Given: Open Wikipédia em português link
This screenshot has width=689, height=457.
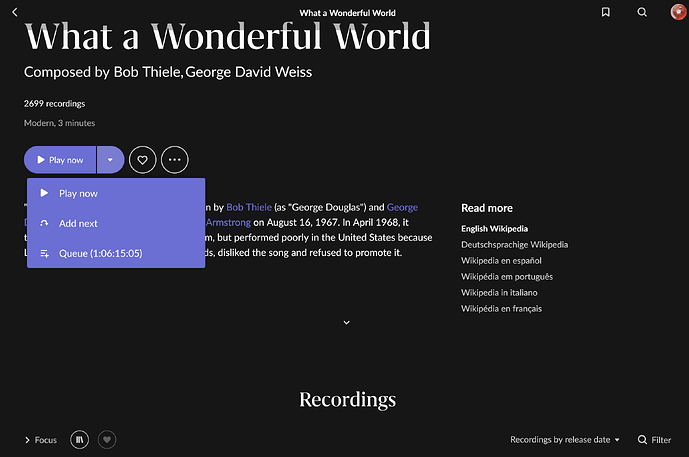Looking at the screenshot, I should [507, 276].
